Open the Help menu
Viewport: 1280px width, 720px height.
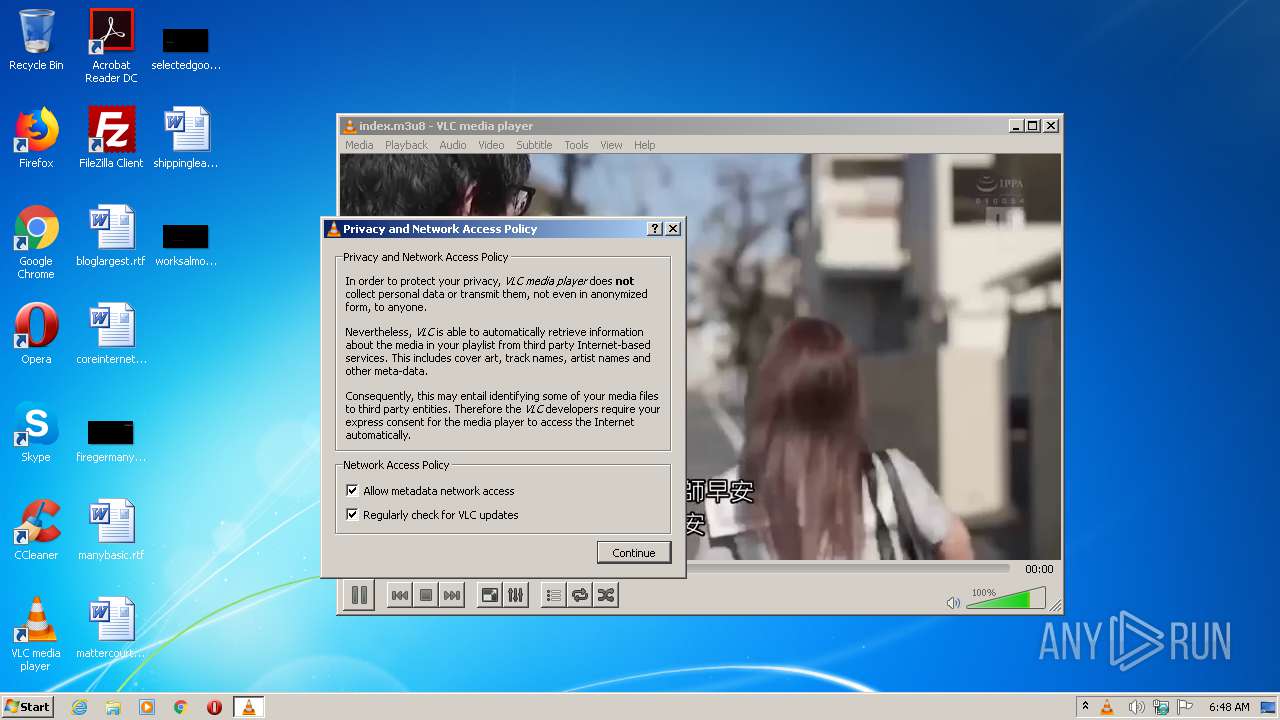point(645,145)
